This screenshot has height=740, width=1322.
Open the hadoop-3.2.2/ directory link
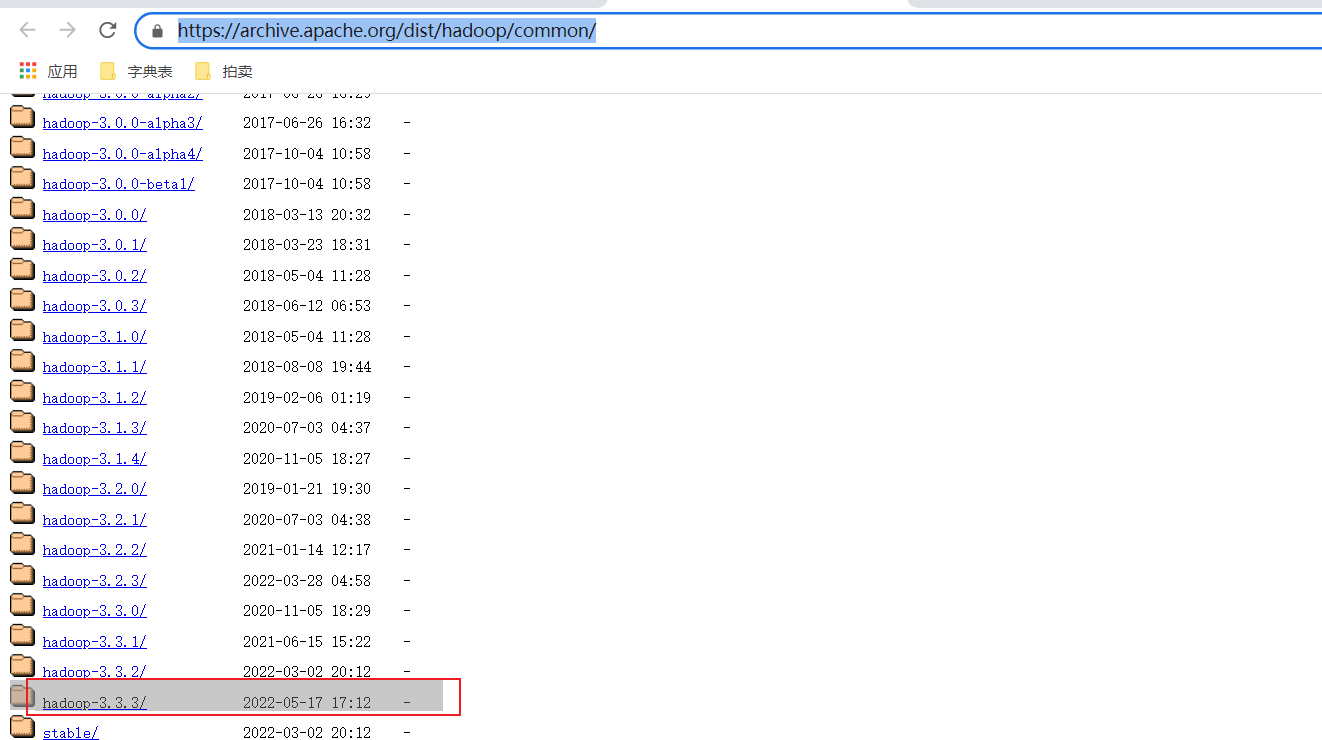[x=94, y=550]
